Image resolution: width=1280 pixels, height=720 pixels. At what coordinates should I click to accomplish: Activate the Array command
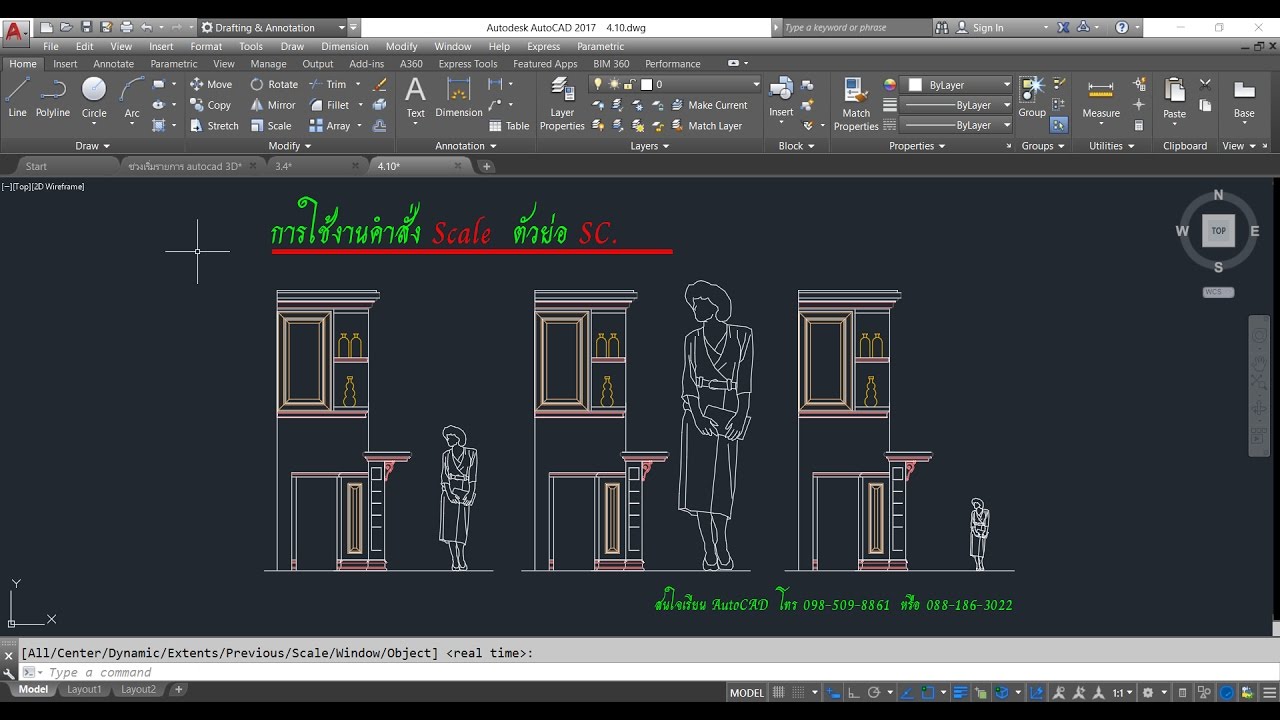[330, 126]
